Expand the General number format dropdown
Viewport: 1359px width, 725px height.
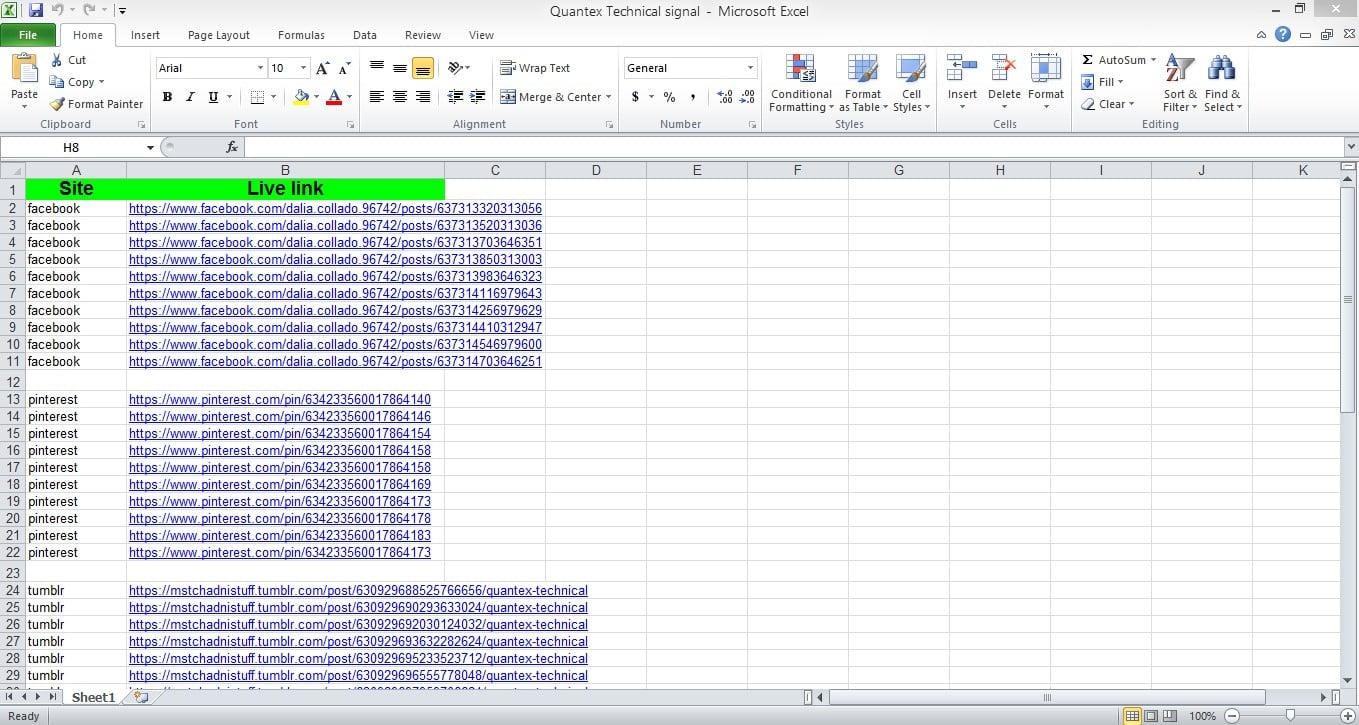750,68
